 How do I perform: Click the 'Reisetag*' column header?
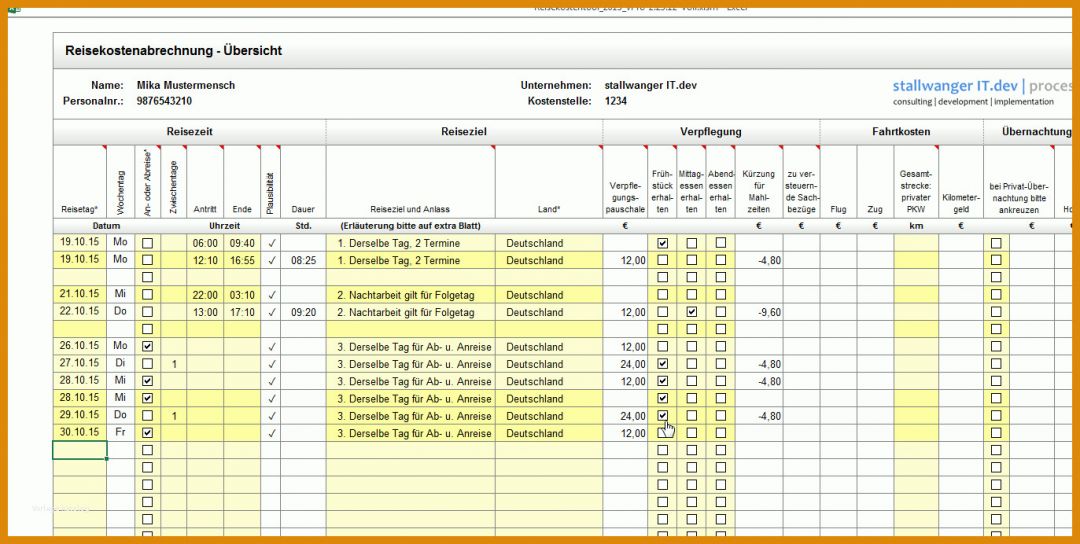pos(80,182)
